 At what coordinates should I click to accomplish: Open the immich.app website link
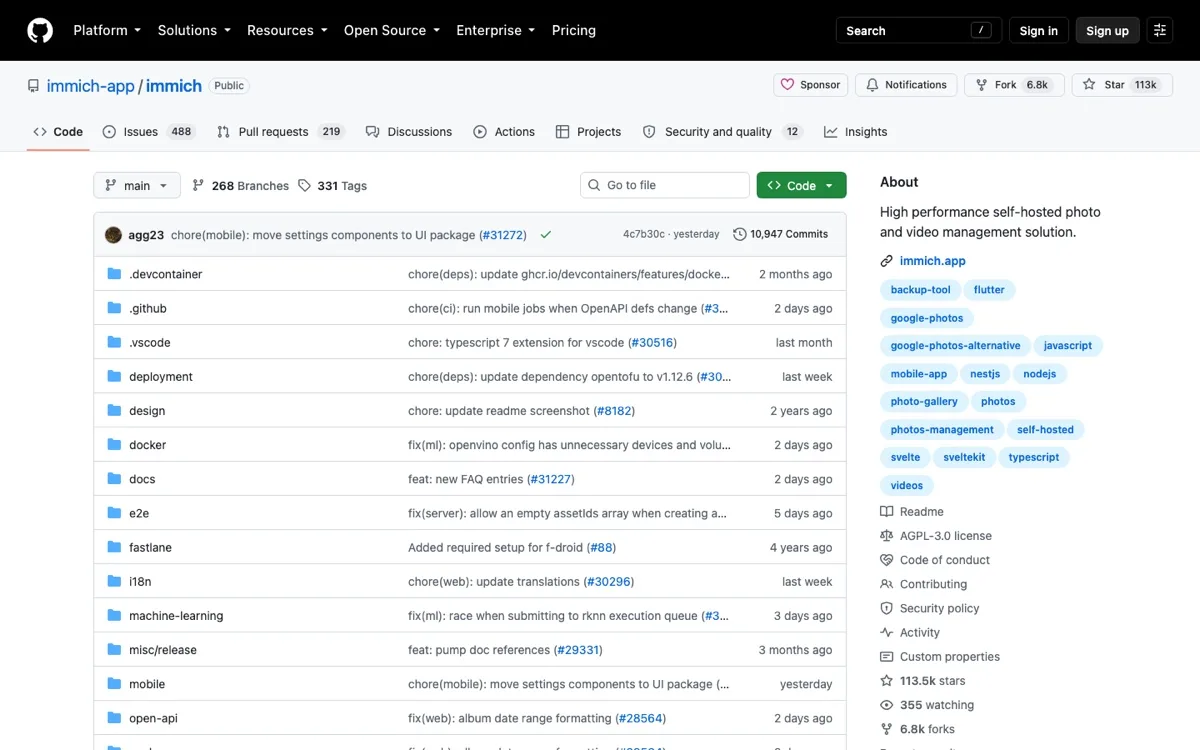932,261
